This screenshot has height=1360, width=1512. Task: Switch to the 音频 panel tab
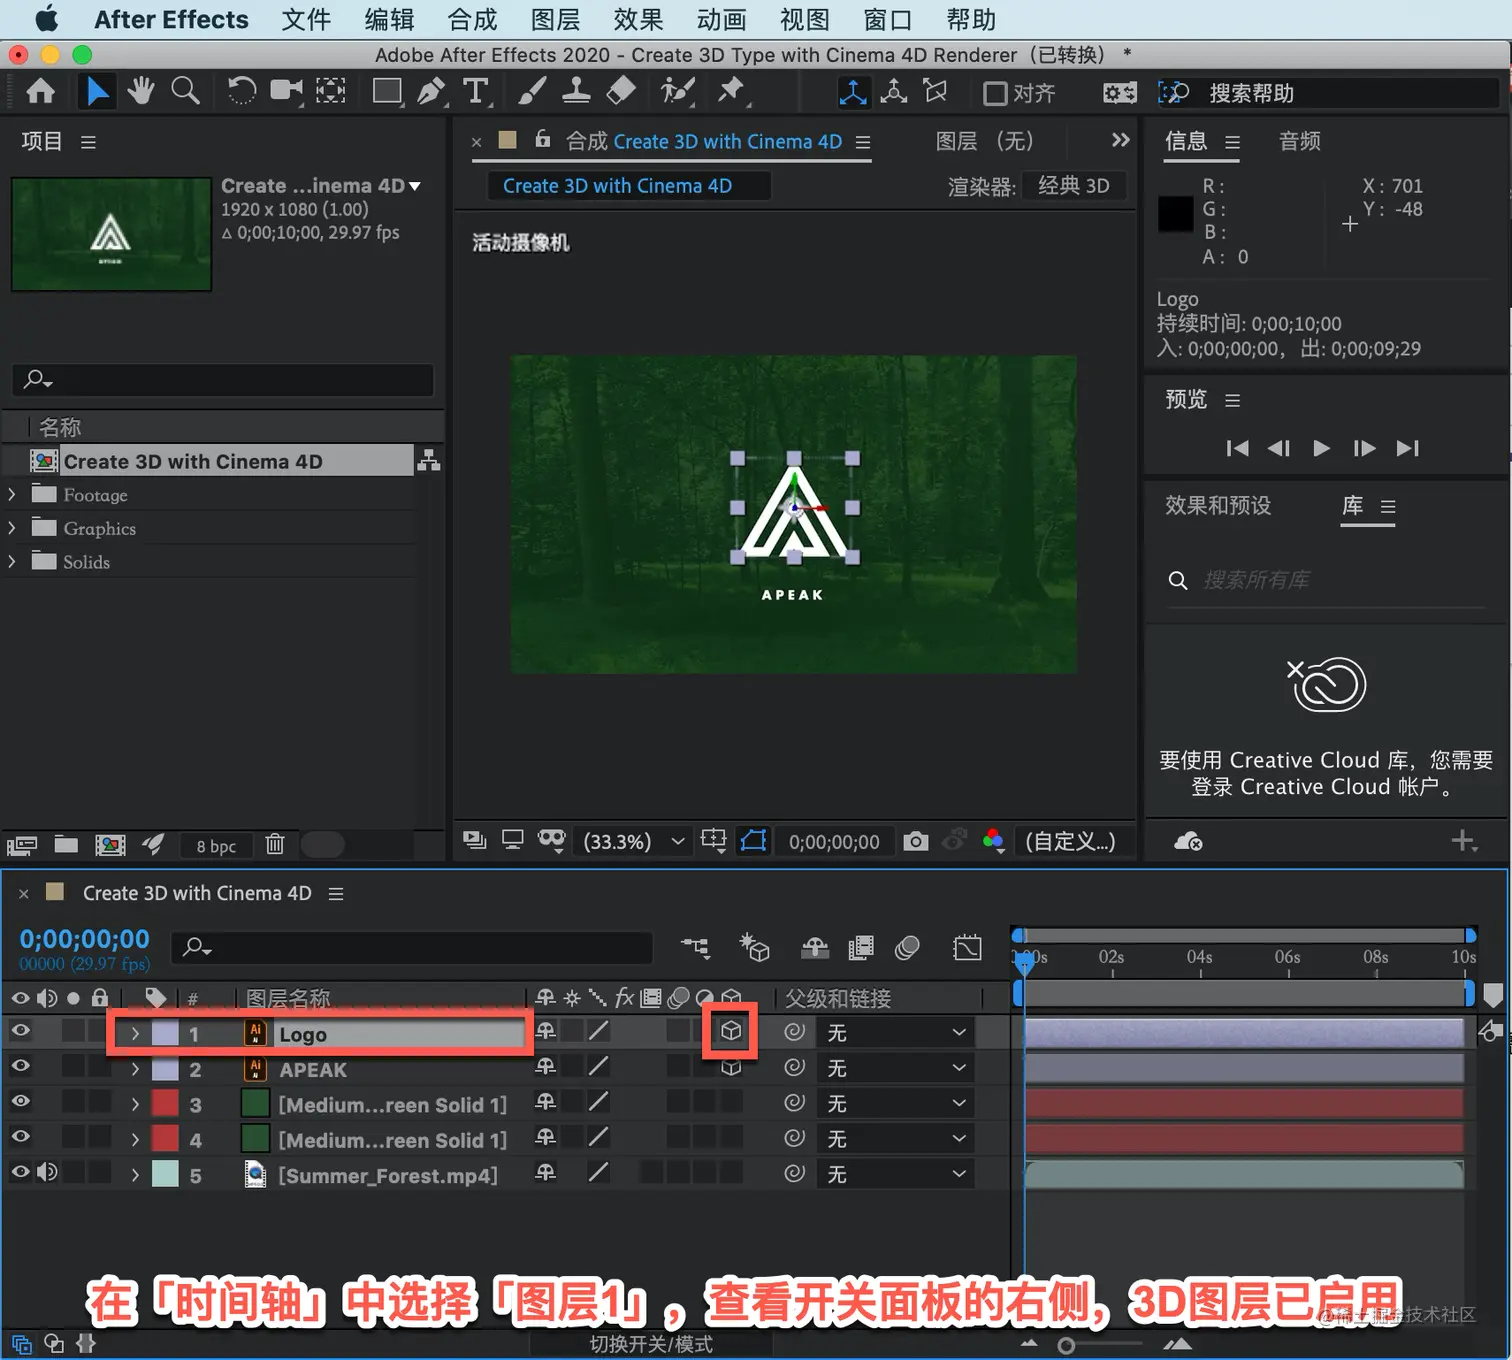[1300, 141]
